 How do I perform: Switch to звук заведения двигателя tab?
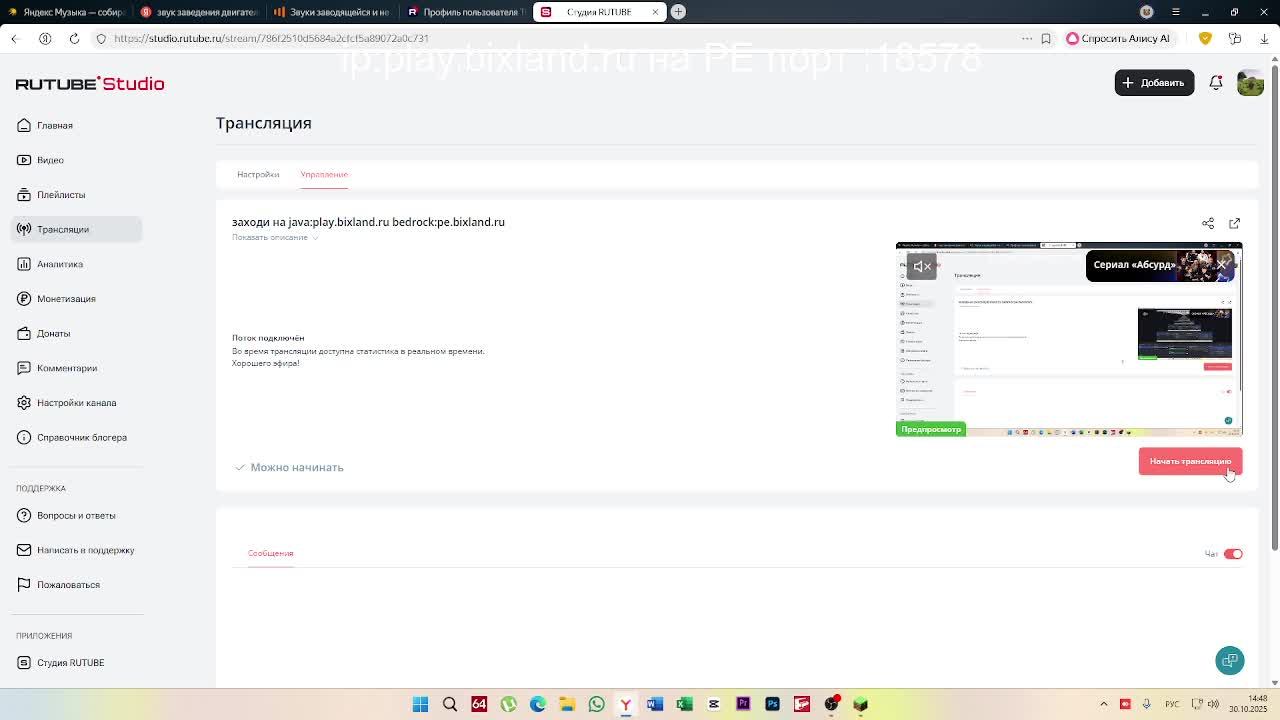(198, 12)
